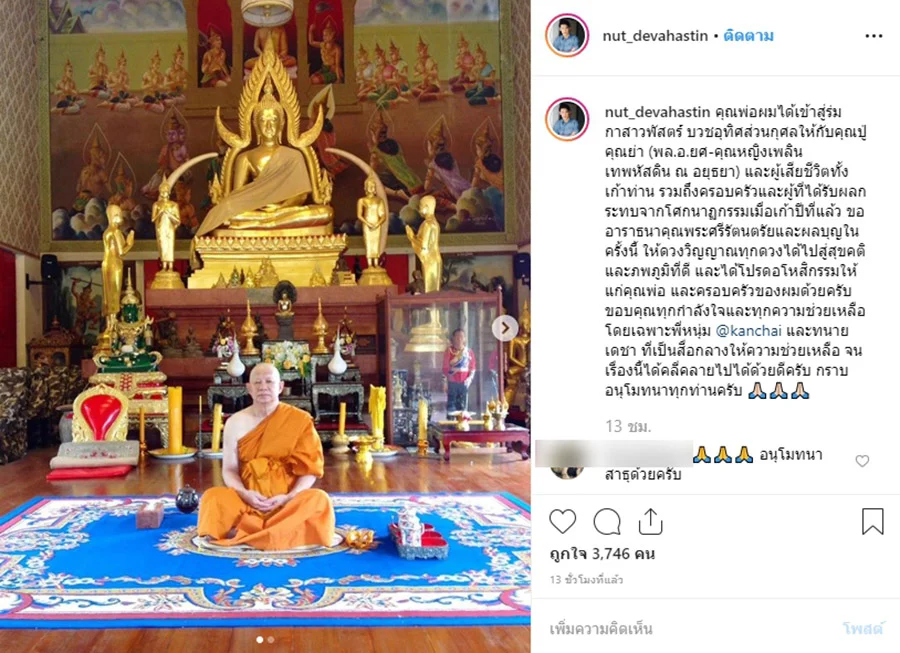Open the three-dot more options menu
Viewport: 900px width, 653px height.
pos(874,36)
